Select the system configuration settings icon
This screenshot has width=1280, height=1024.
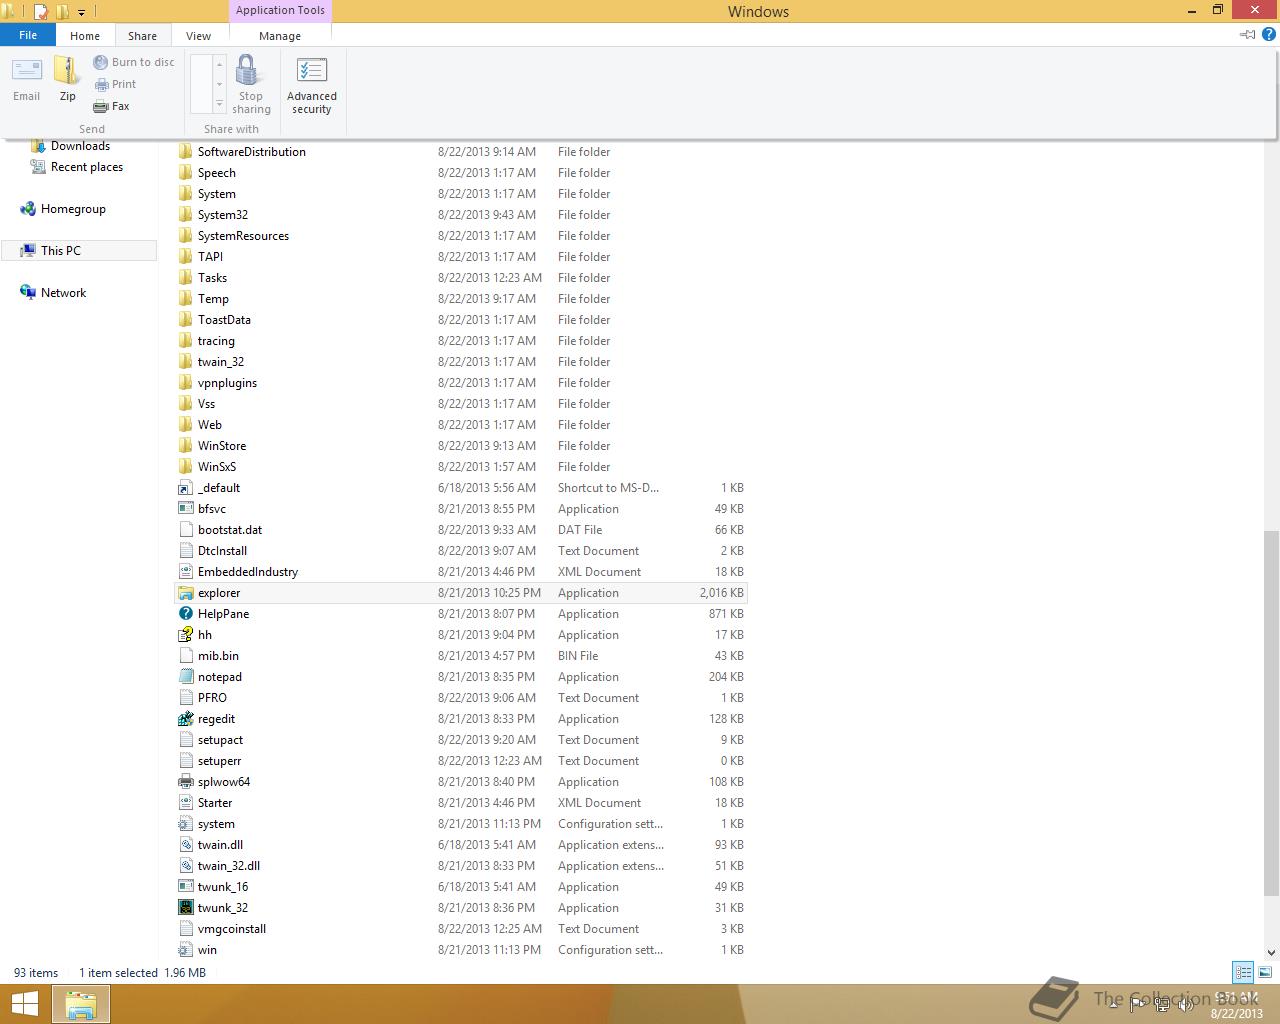(x=185, y=824)
